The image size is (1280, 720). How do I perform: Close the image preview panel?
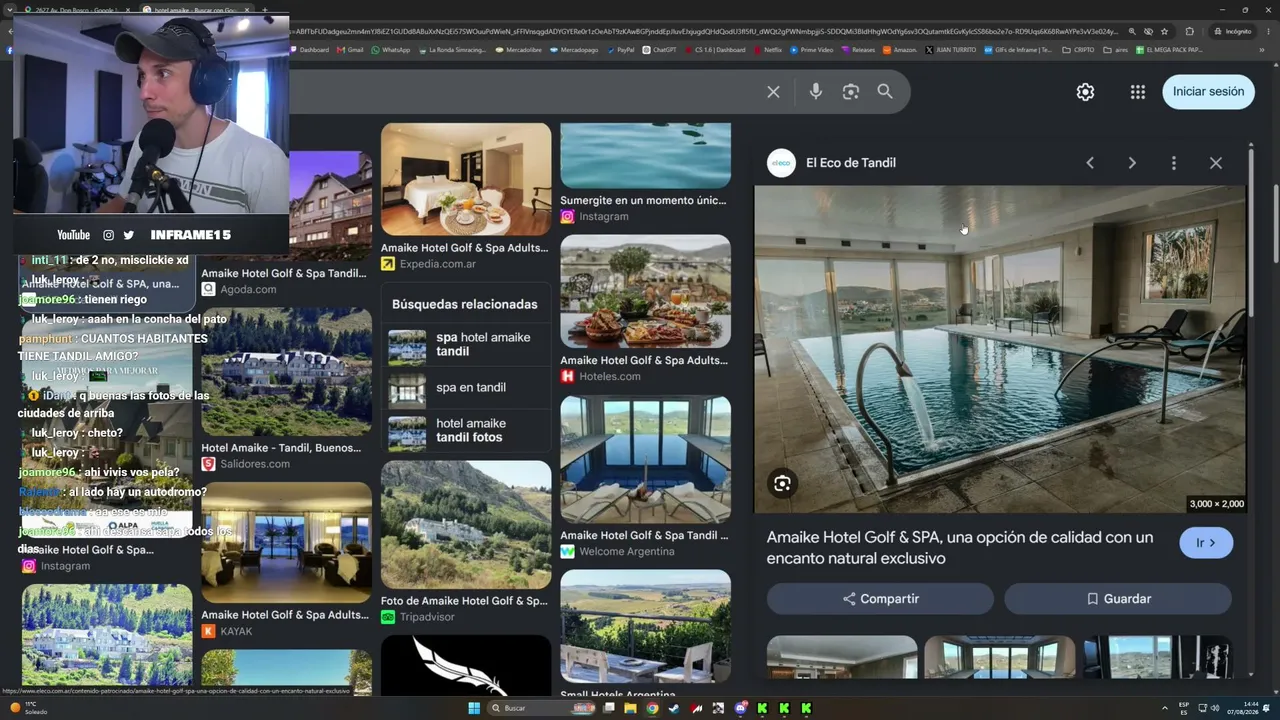click(x=1216, y=163)
